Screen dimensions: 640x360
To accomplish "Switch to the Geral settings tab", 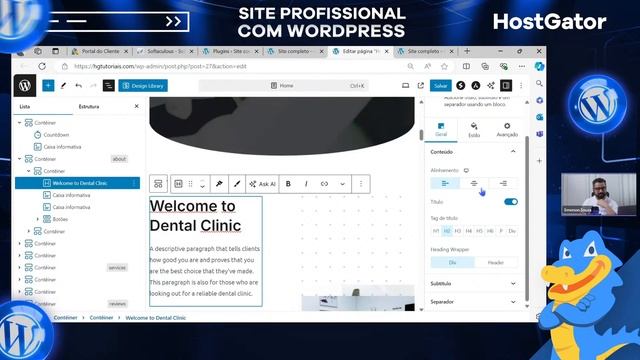I will click(441, 129).
